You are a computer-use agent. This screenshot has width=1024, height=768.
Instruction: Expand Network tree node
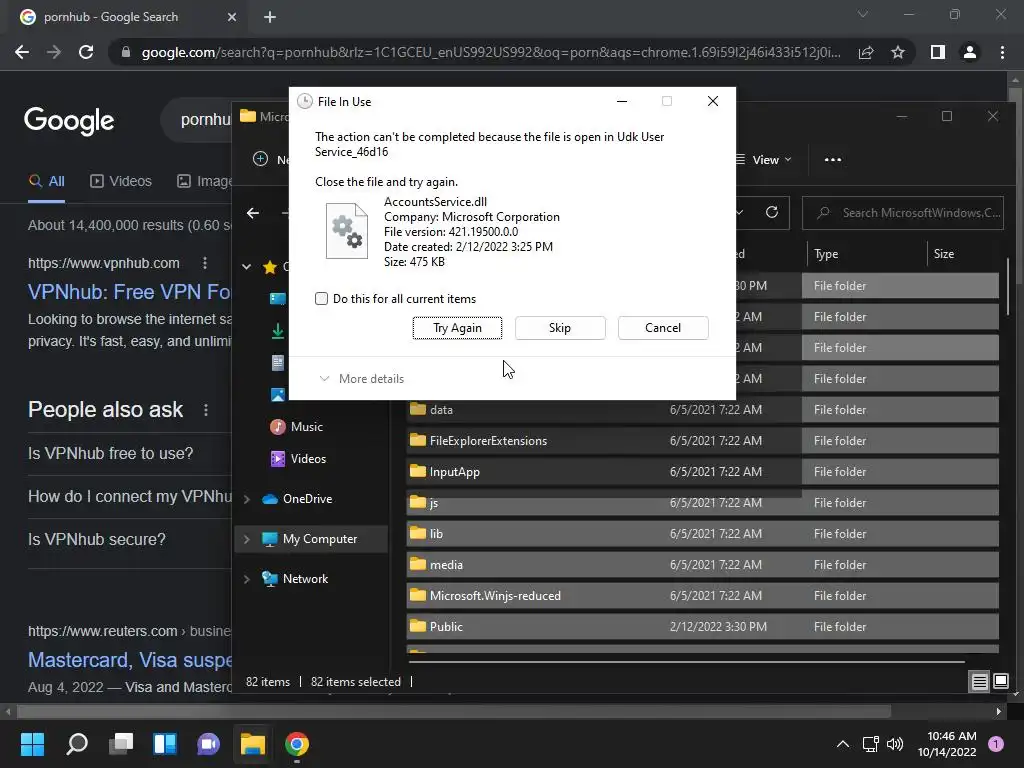(246, 579)
